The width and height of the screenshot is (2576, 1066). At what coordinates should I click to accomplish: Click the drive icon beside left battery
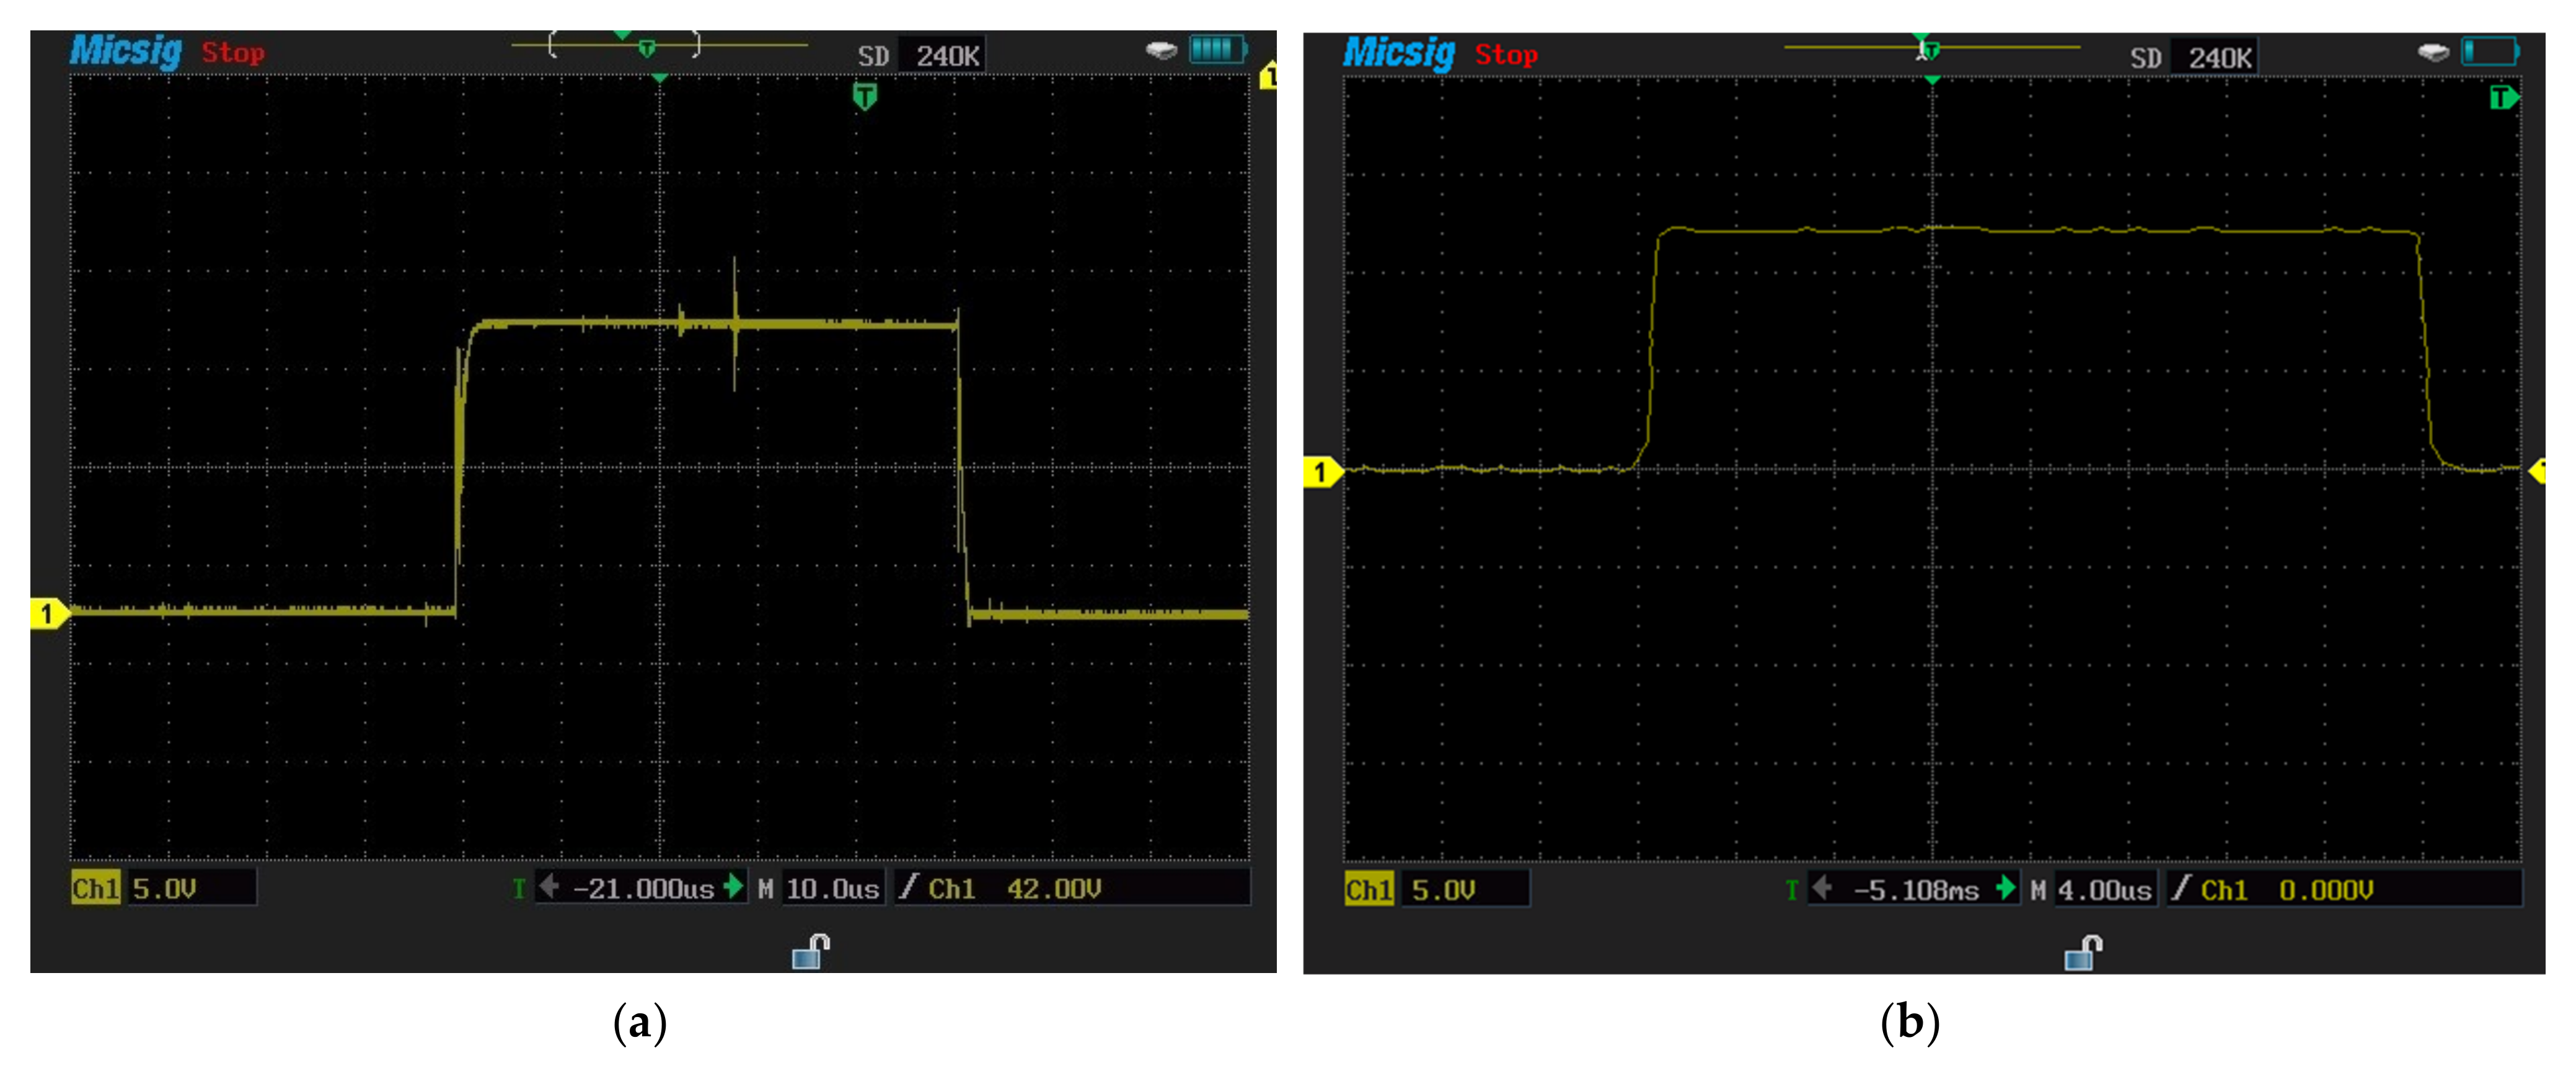click(x=1161, y=50)
